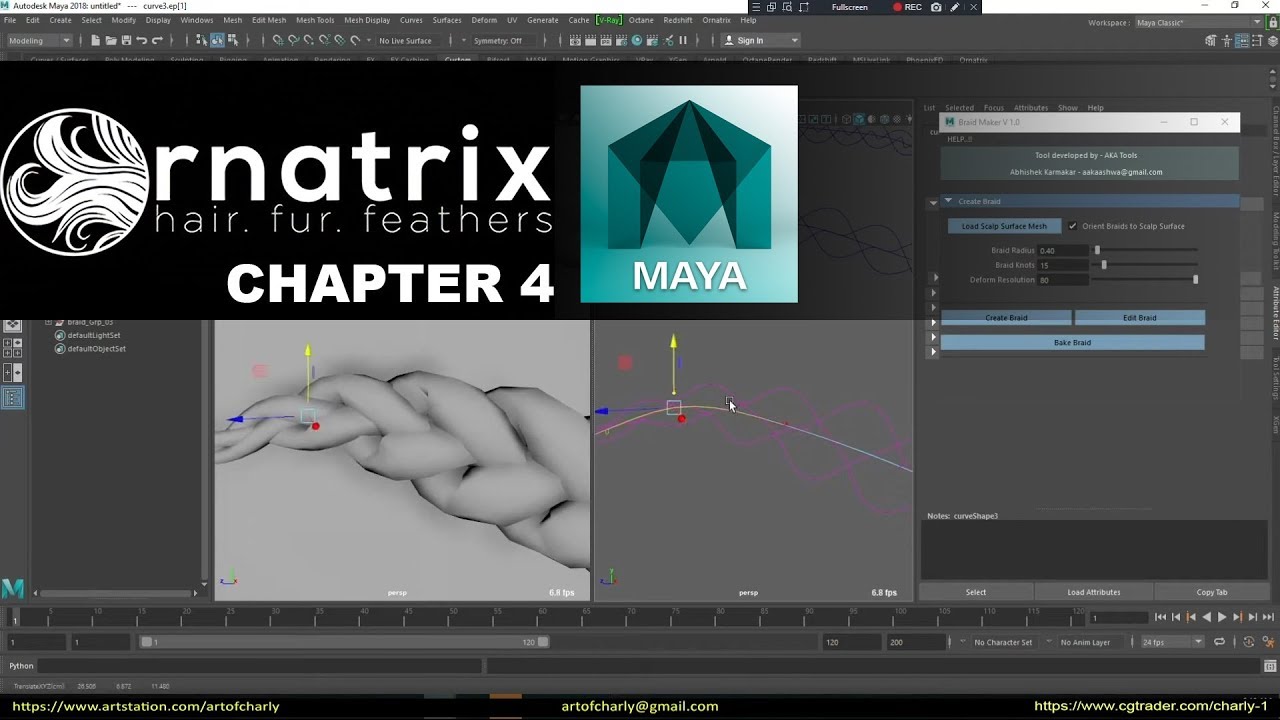1280x720 pixels.
Task: Show the Channel Box layers icon
Action: 1272,40
